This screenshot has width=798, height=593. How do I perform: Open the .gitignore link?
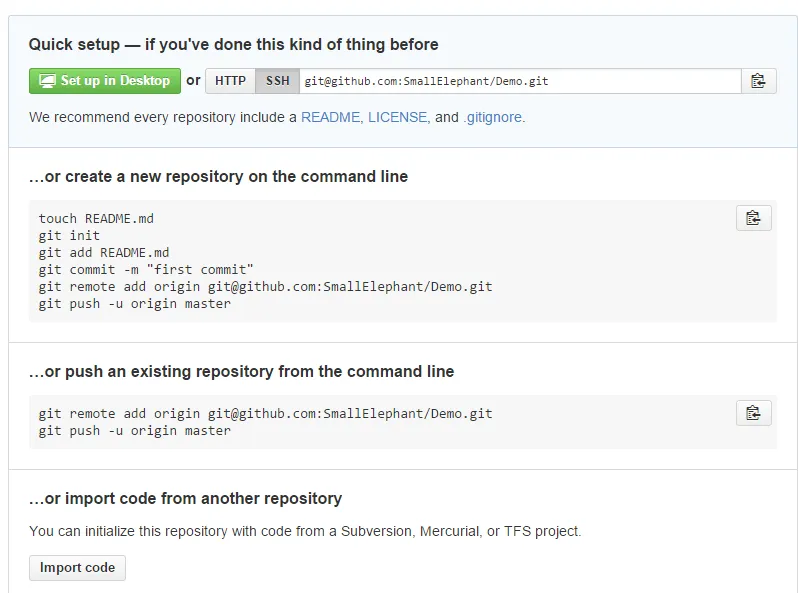[x=492, y=117]
